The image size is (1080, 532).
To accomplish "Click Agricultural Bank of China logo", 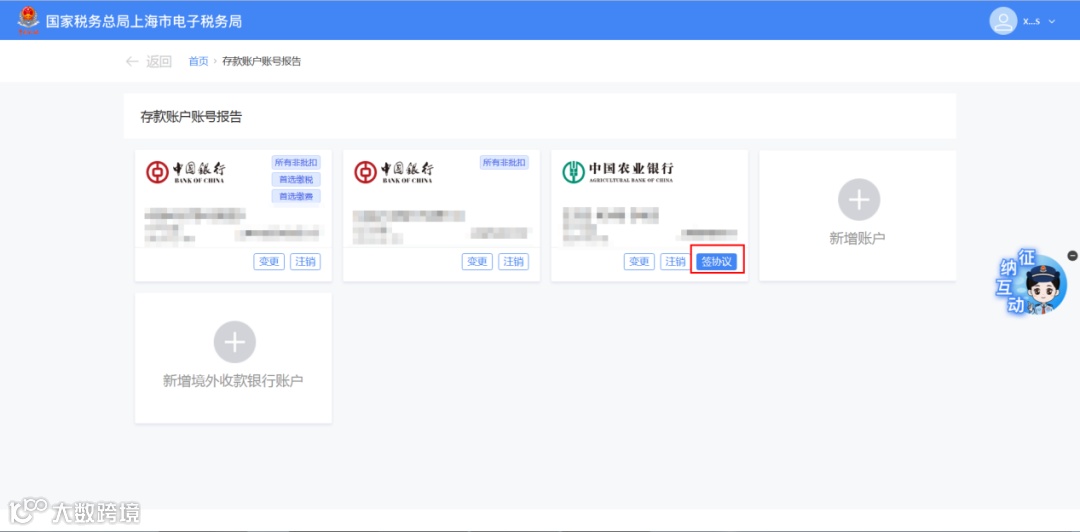I will pos(618,172).
